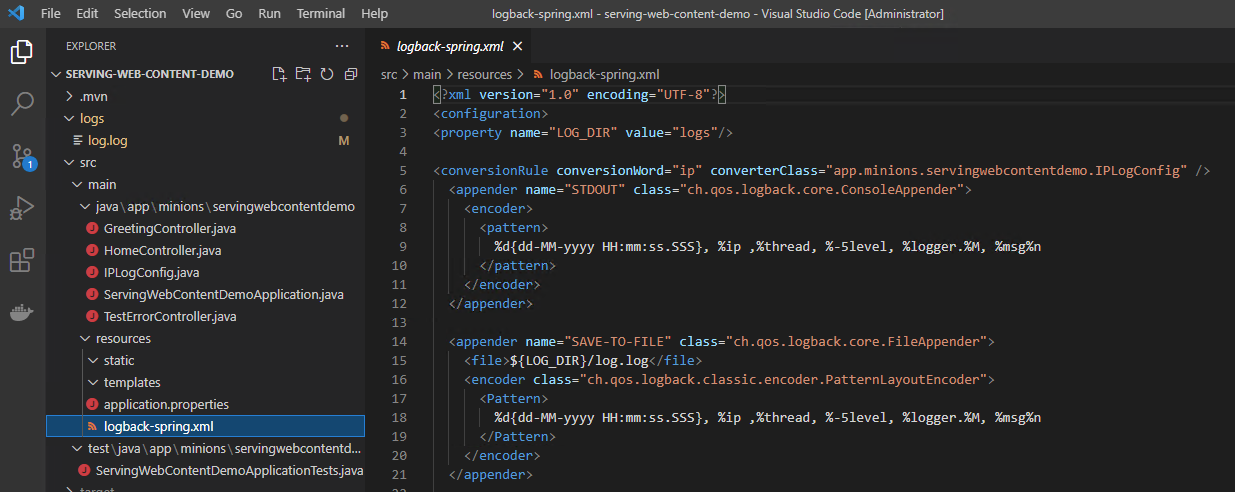This screenshot has width=1235, height=492.
Task: Open Explorer more actions ellipsis
Action: (x=342, y=46)
